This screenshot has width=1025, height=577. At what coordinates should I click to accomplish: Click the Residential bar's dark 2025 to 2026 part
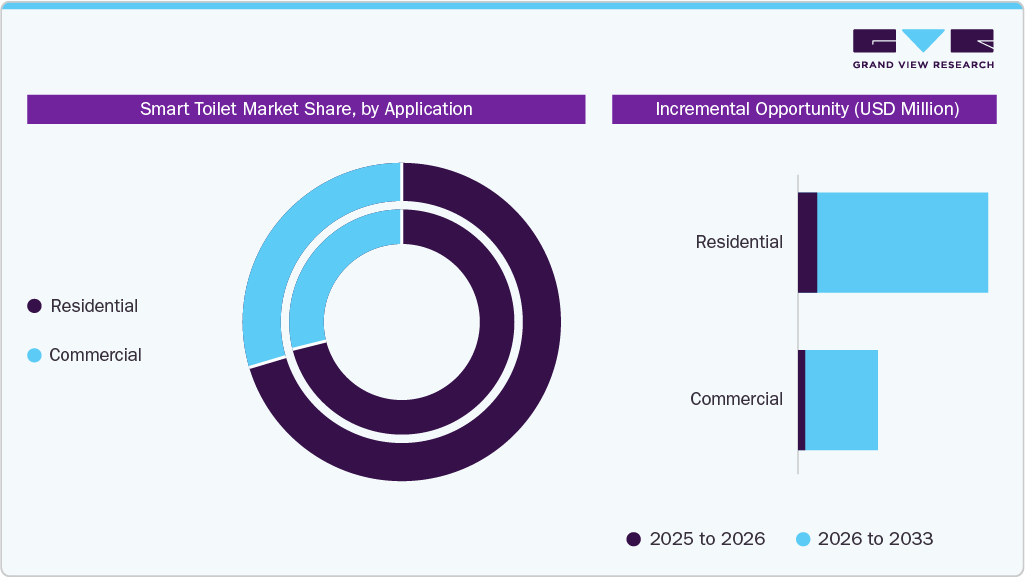(808, 242)
